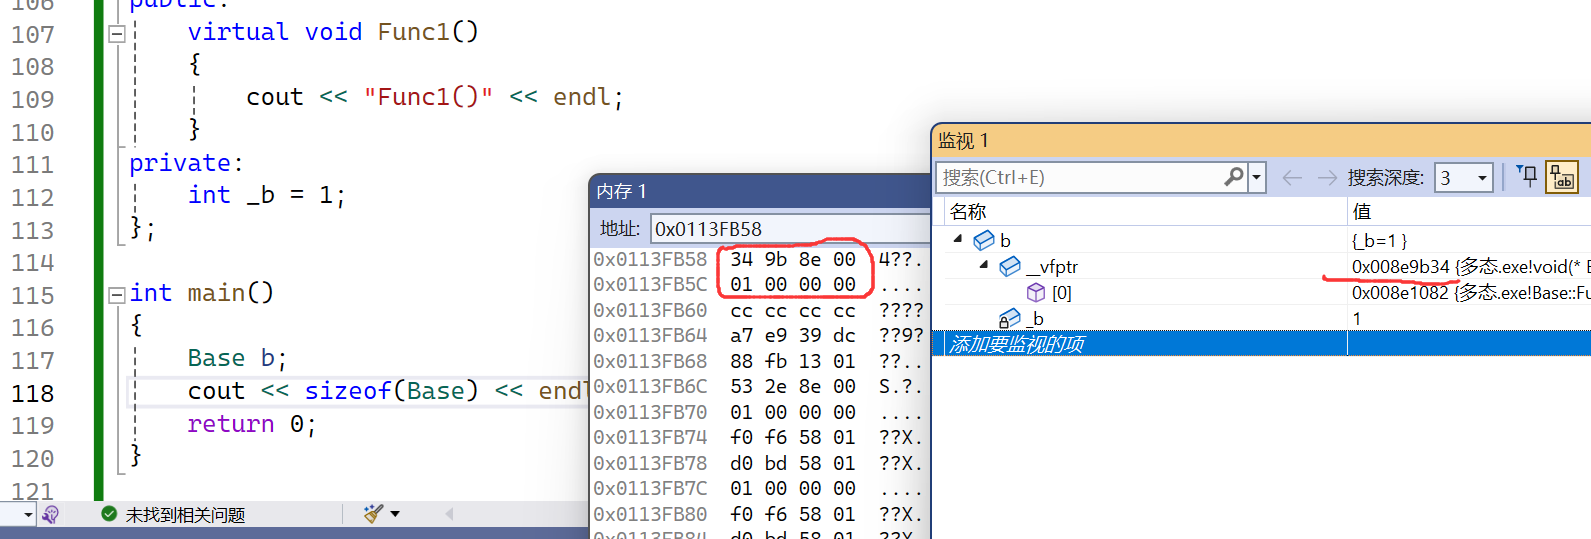Click the code cleanup broom icon
The width and height of the screenshot is (1591, 539).
(373, 514)
